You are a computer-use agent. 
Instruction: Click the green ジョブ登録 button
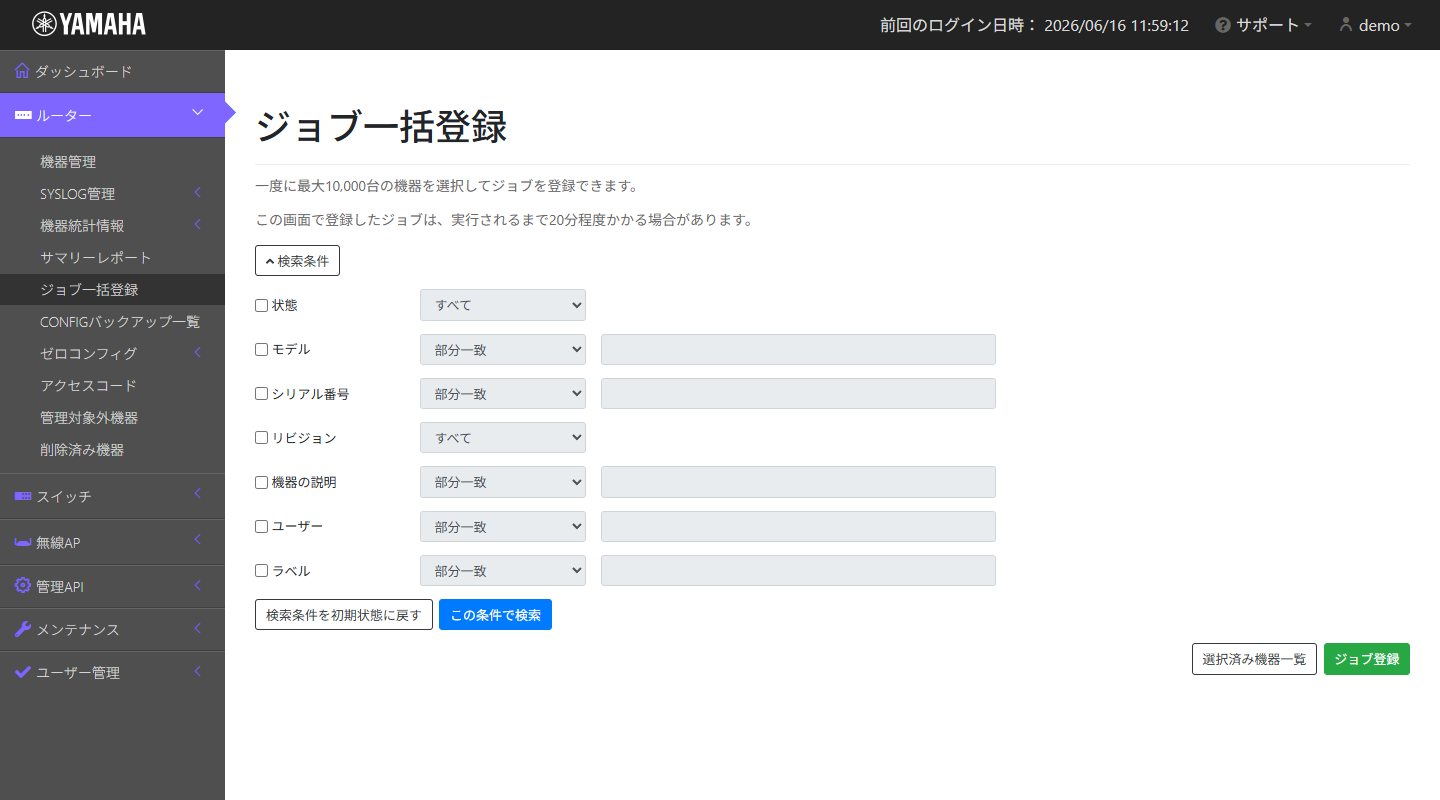coord(1367,659)
